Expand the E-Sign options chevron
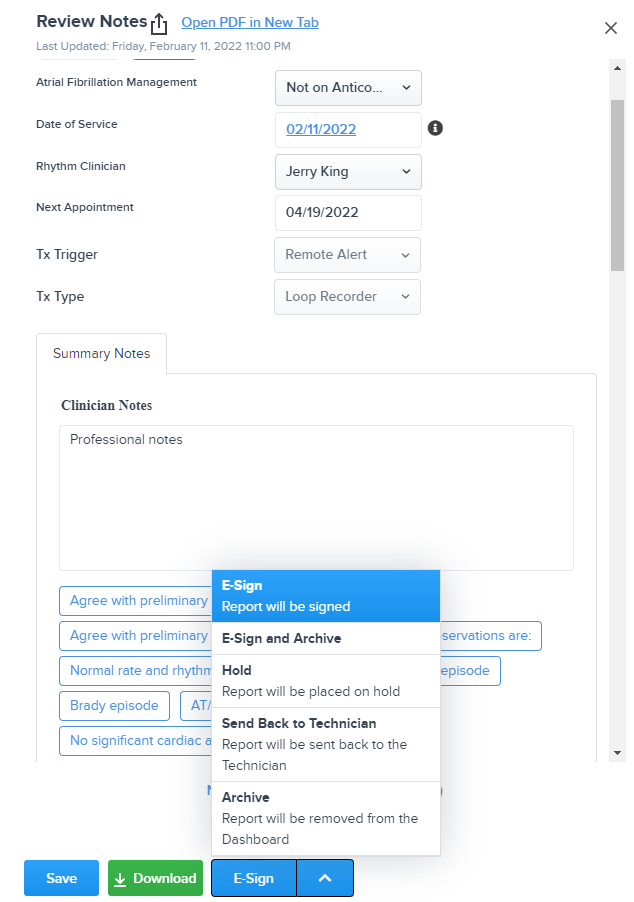The image size is (634, 902). coord(324,878)
